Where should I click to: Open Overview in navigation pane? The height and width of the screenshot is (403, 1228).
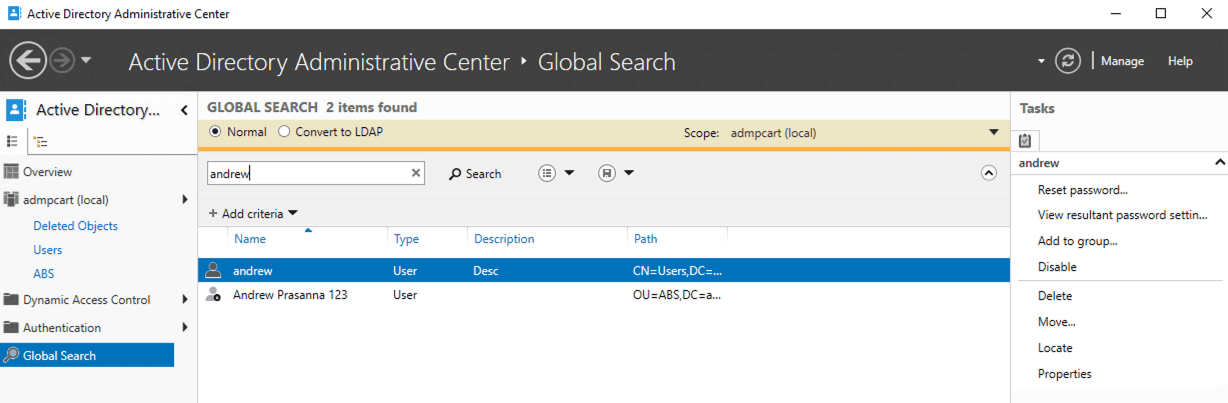pyautogui.click(x=48, y=172)
